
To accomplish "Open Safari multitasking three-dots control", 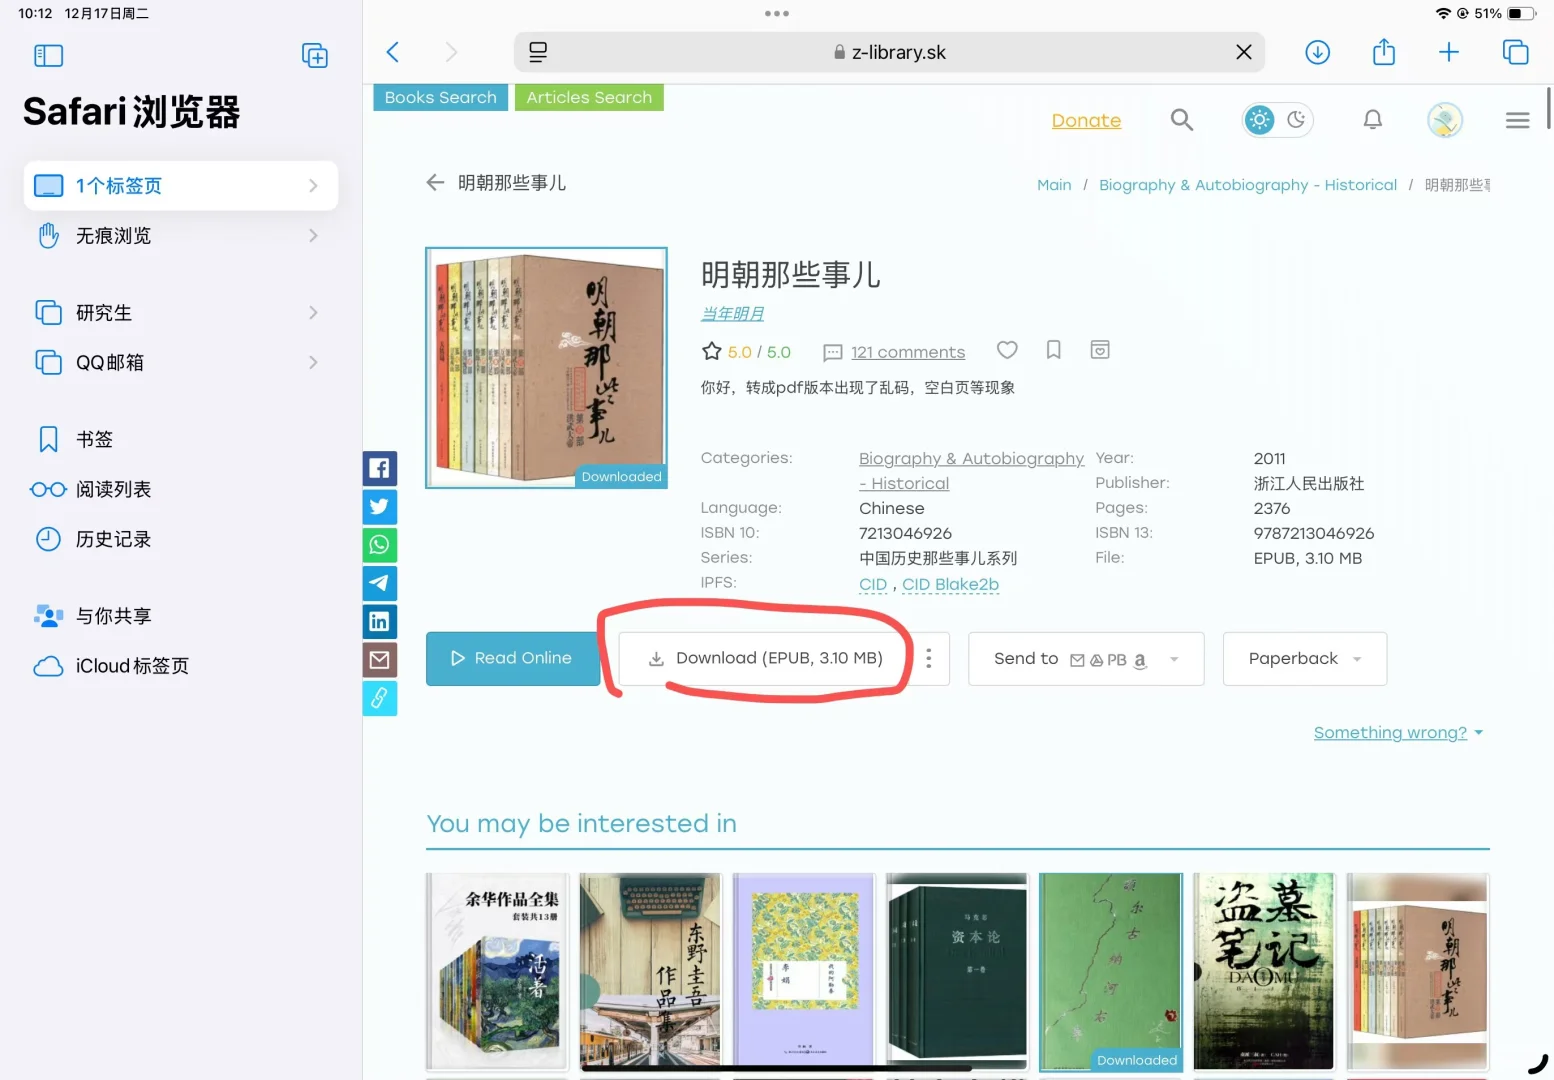I will tap(777, 14).
